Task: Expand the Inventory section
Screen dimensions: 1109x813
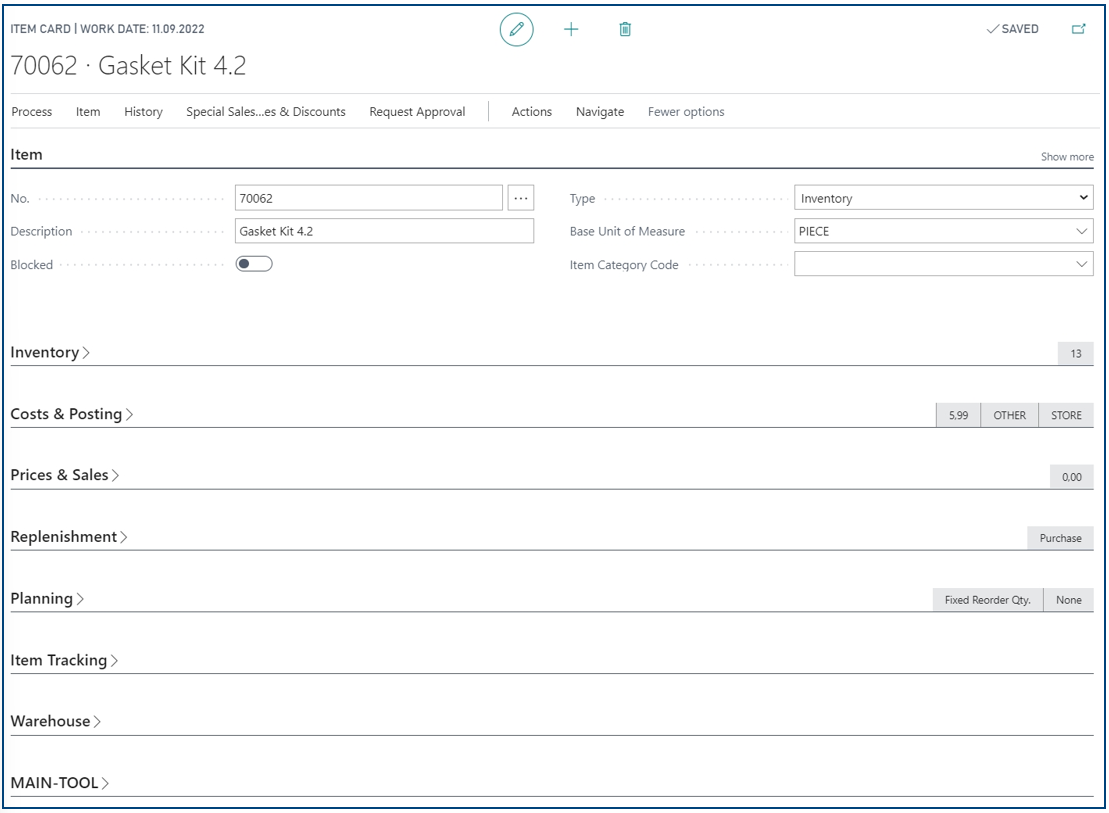Action: [x=50, y=352]
